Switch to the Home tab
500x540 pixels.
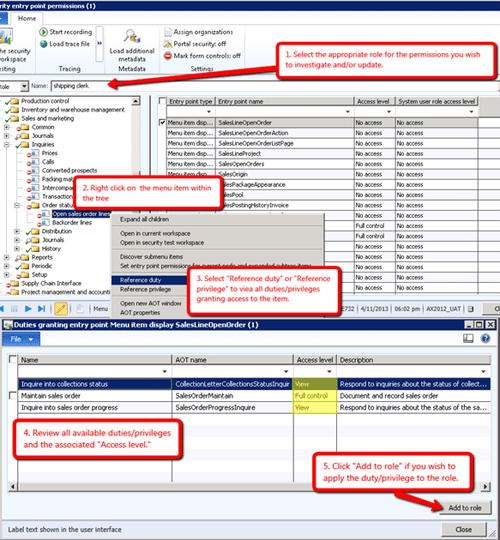pyautogui.click(x=27, y=19)
